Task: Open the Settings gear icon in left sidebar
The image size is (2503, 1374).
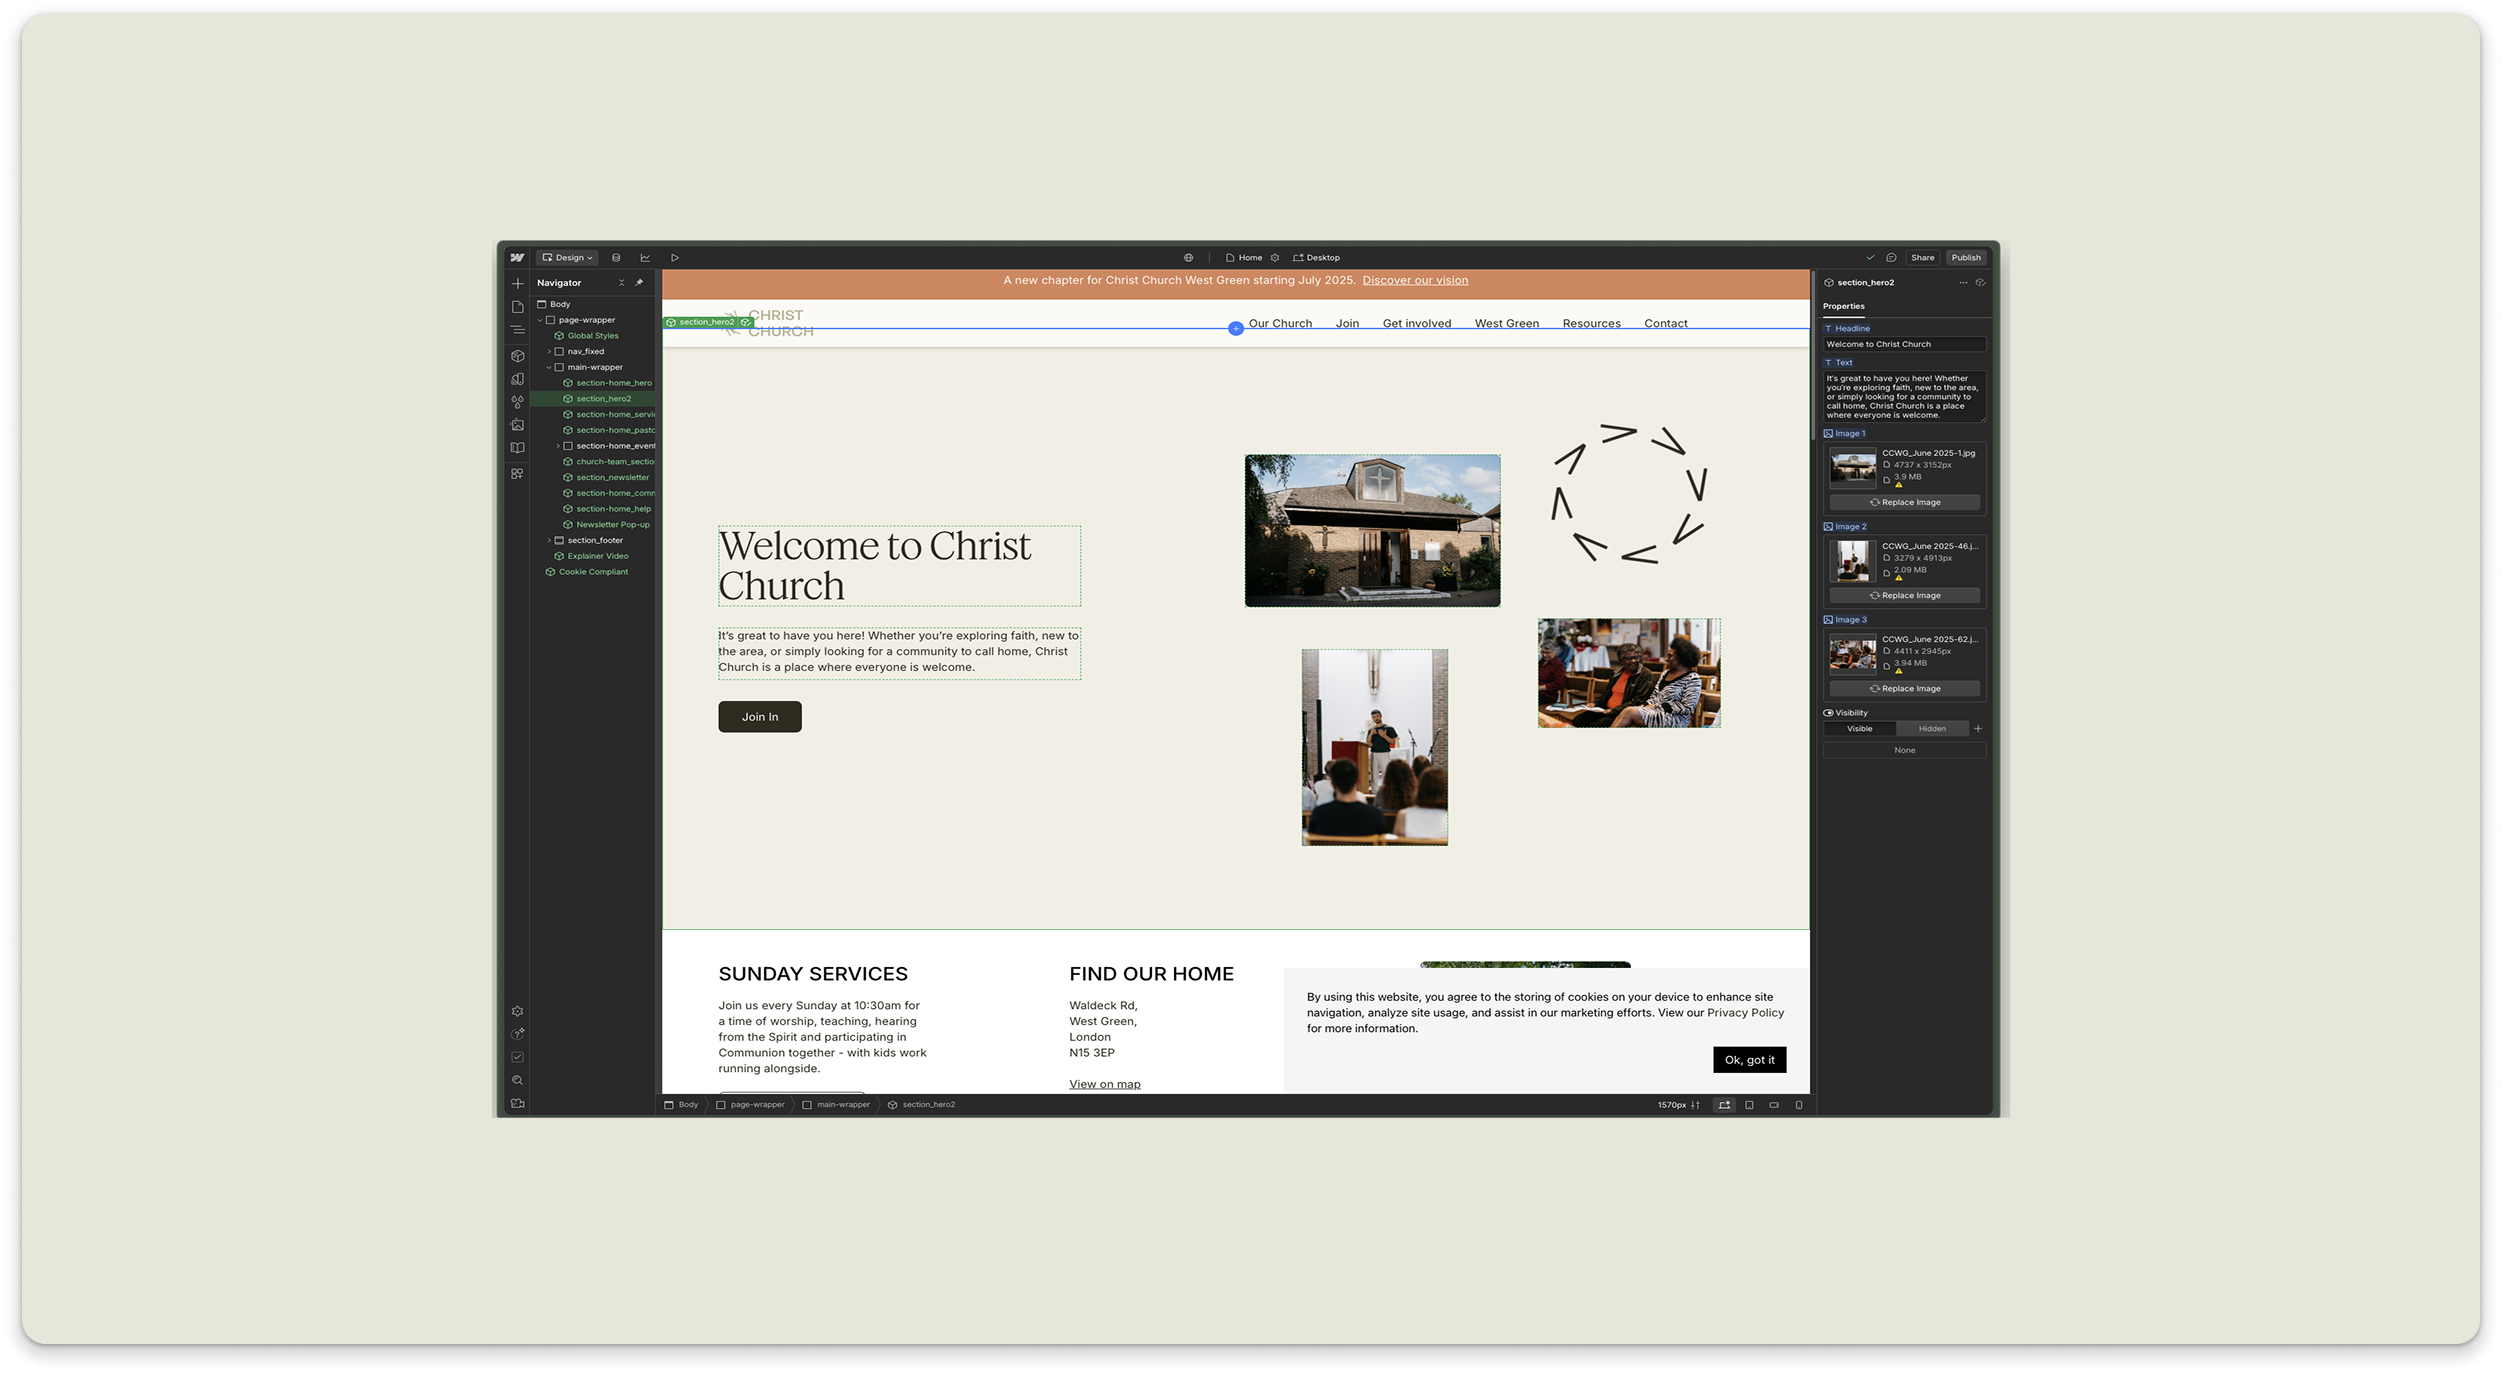Action: 517,1011
